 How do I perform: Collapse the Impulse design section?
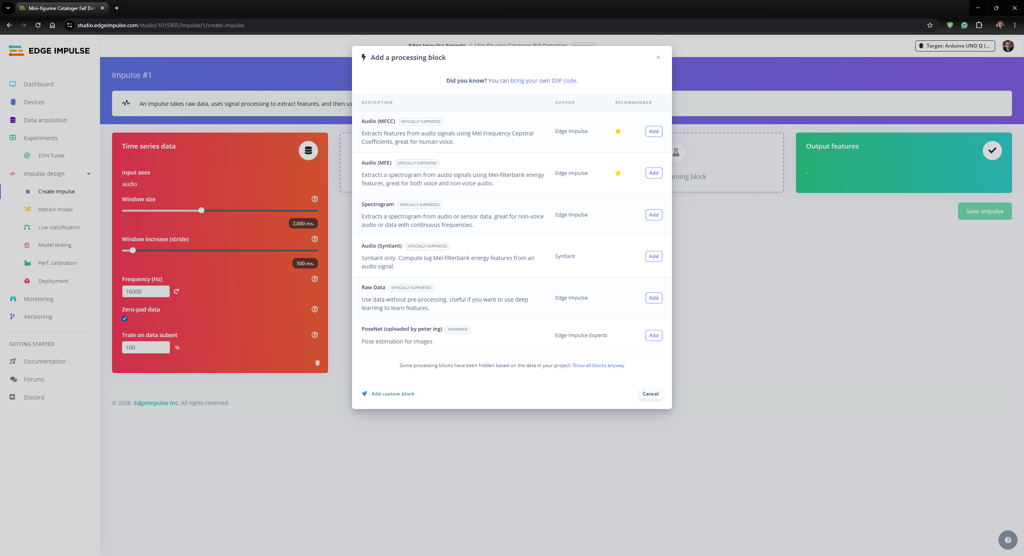(x=88, y=174)
